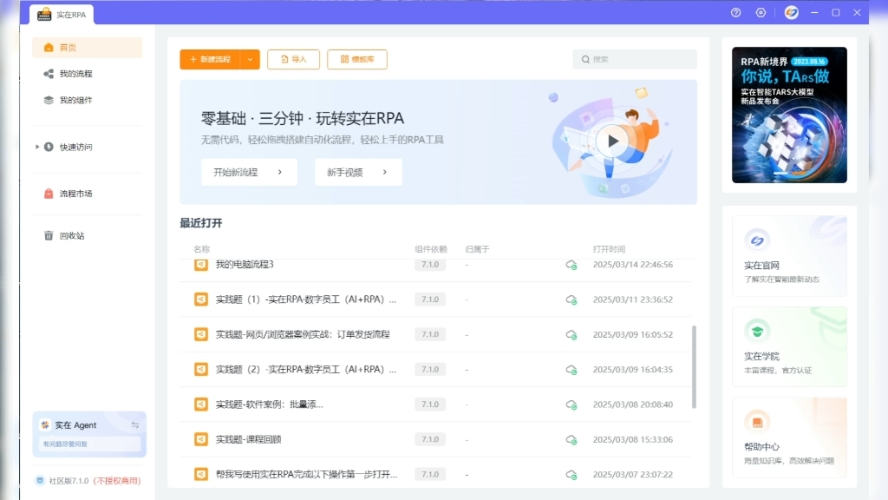Viewport: 888px width, 500px height.
Task: Click cloud sync icon for 我的电脑流程3
Action: tap(571, 264)
